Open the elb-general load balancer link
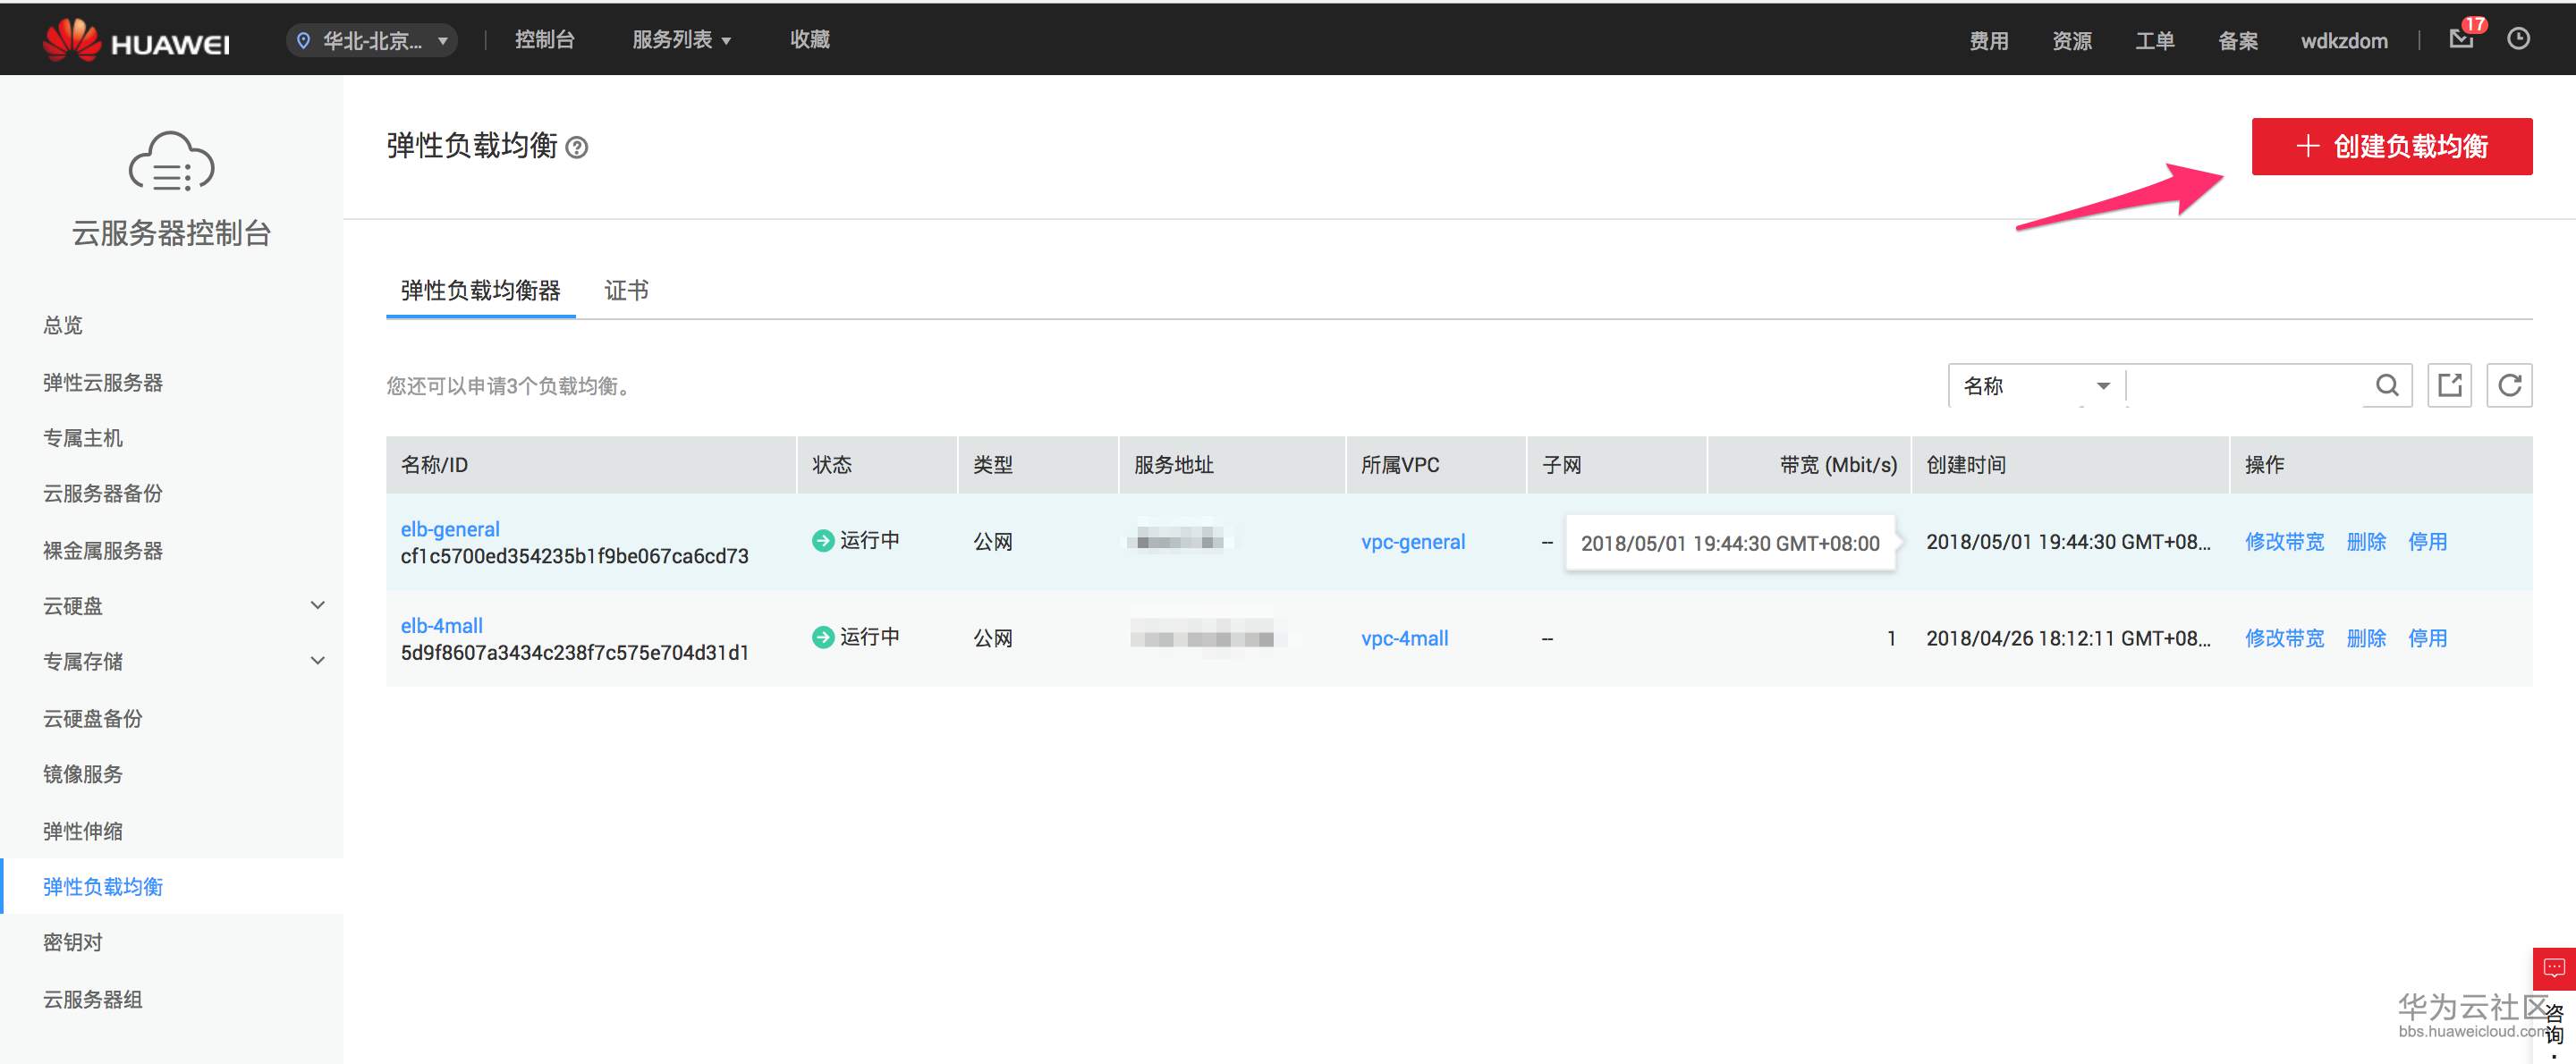This screenshot has height=1064, width=2576. point(450,529)
